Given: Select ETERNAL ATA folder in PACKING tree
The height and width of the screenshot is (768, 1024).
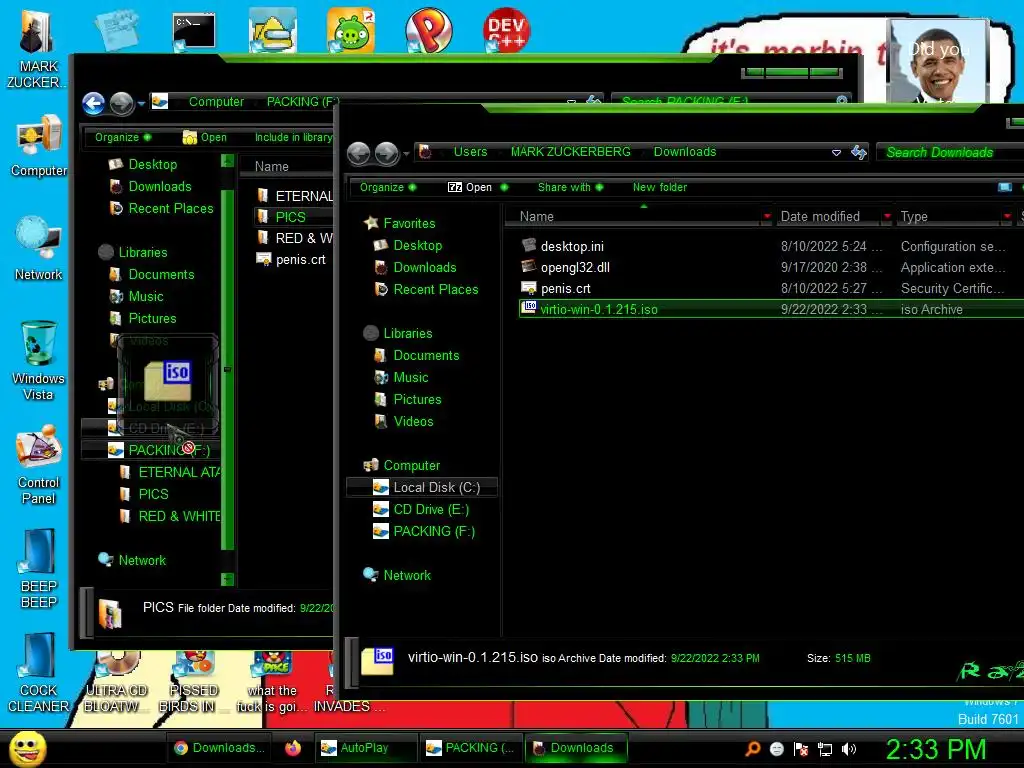Looking at the screenshot, I should coord(171,472).
